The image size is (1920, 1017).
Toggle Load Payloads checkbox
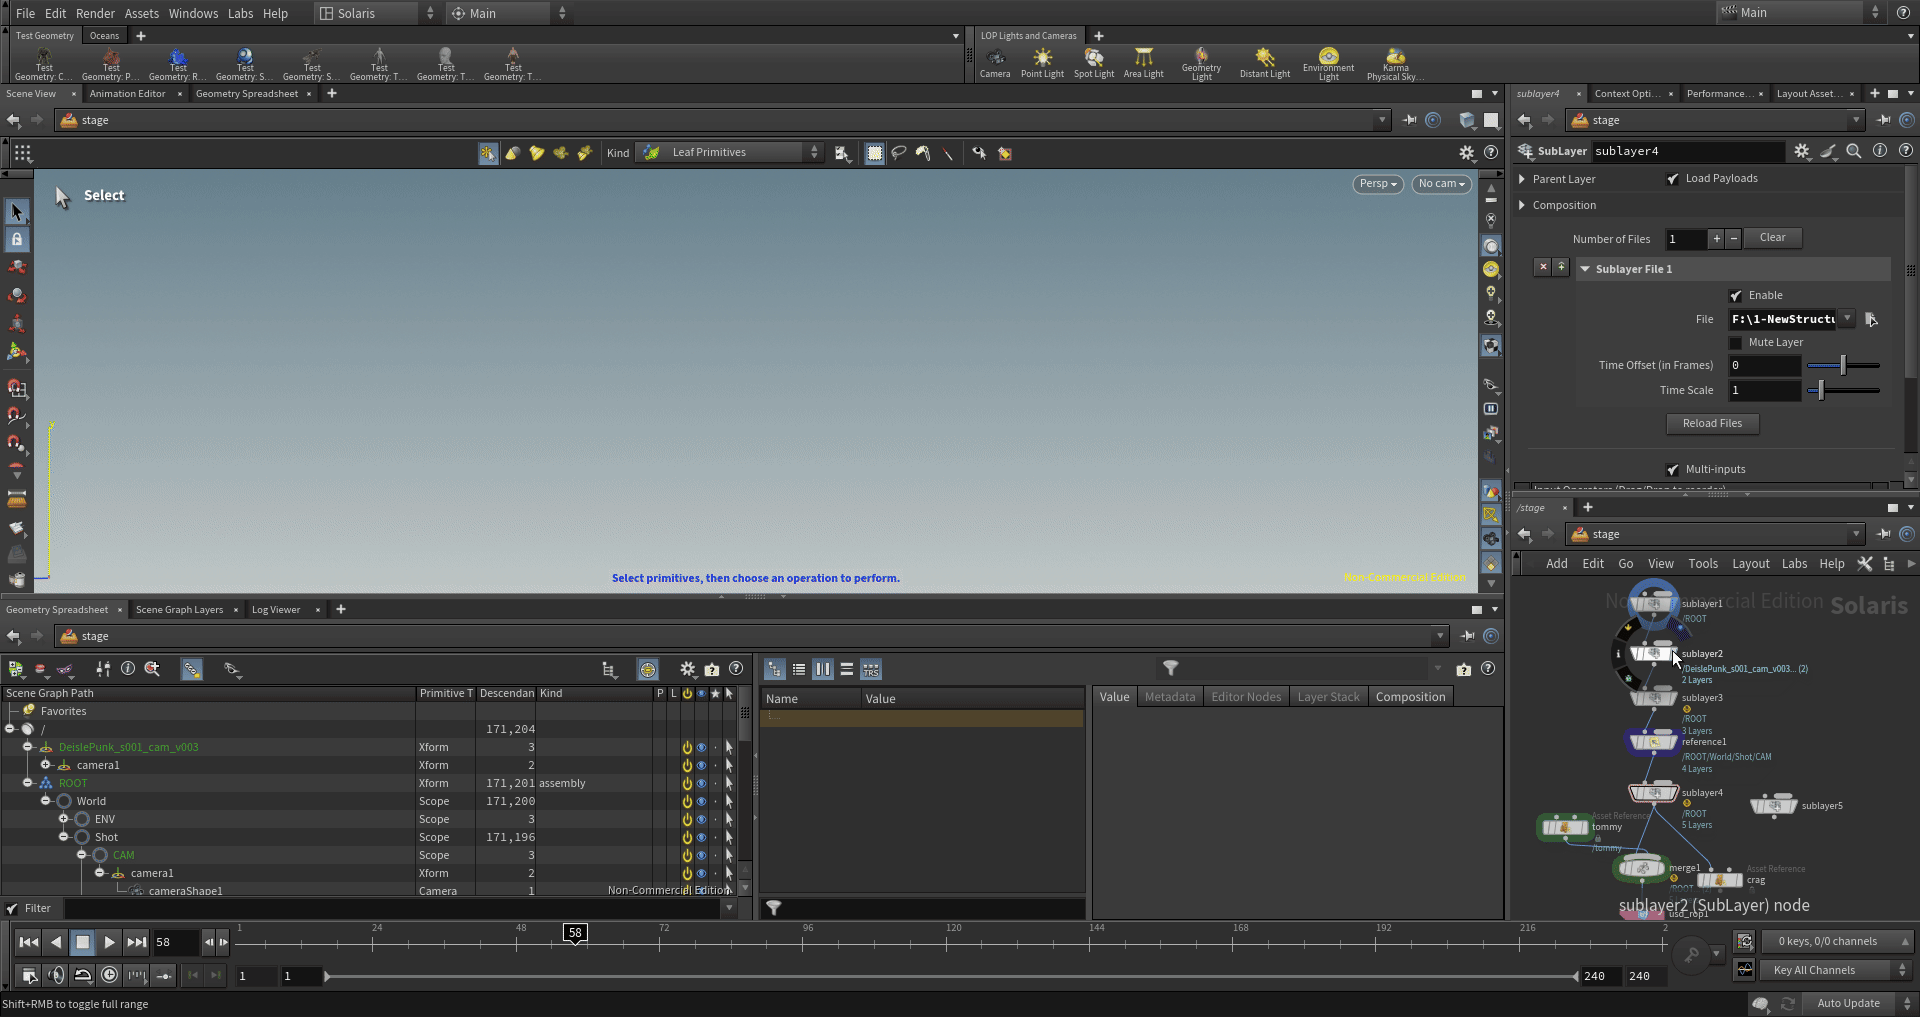pos(1673,179)
